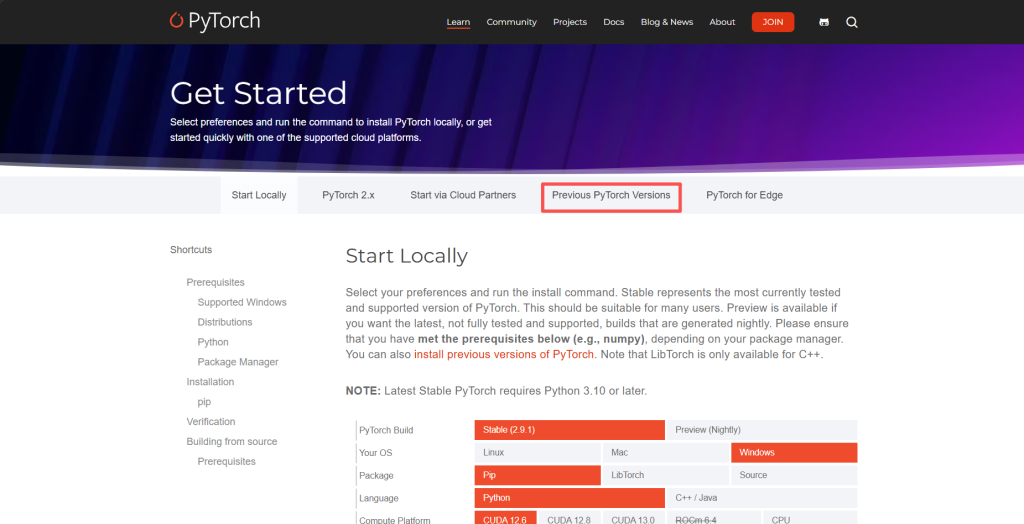The height and width of the screenshot is (524, 1024).
Task: Open the Community dropdown menu
Action: coord(511,22)
